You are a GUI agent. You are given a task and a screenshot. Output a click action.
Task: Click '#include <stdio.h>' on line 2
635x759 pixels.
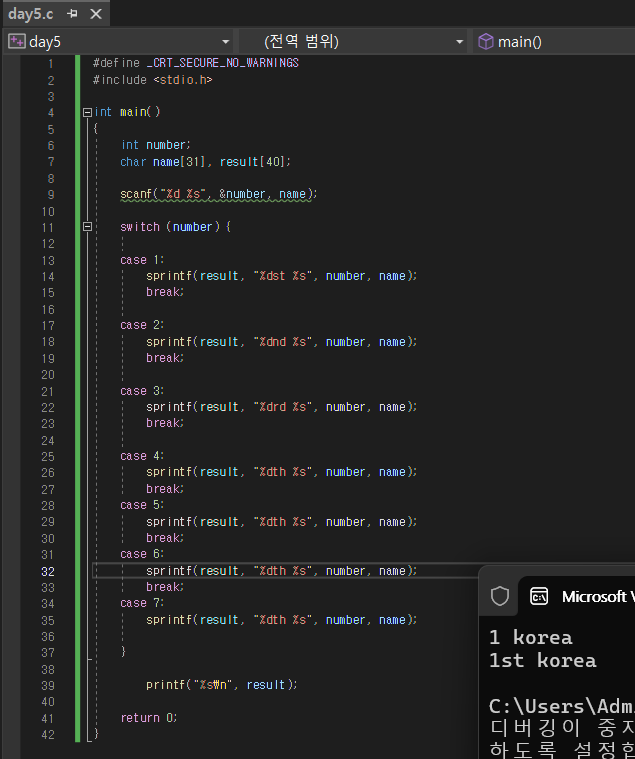(152, 80)
